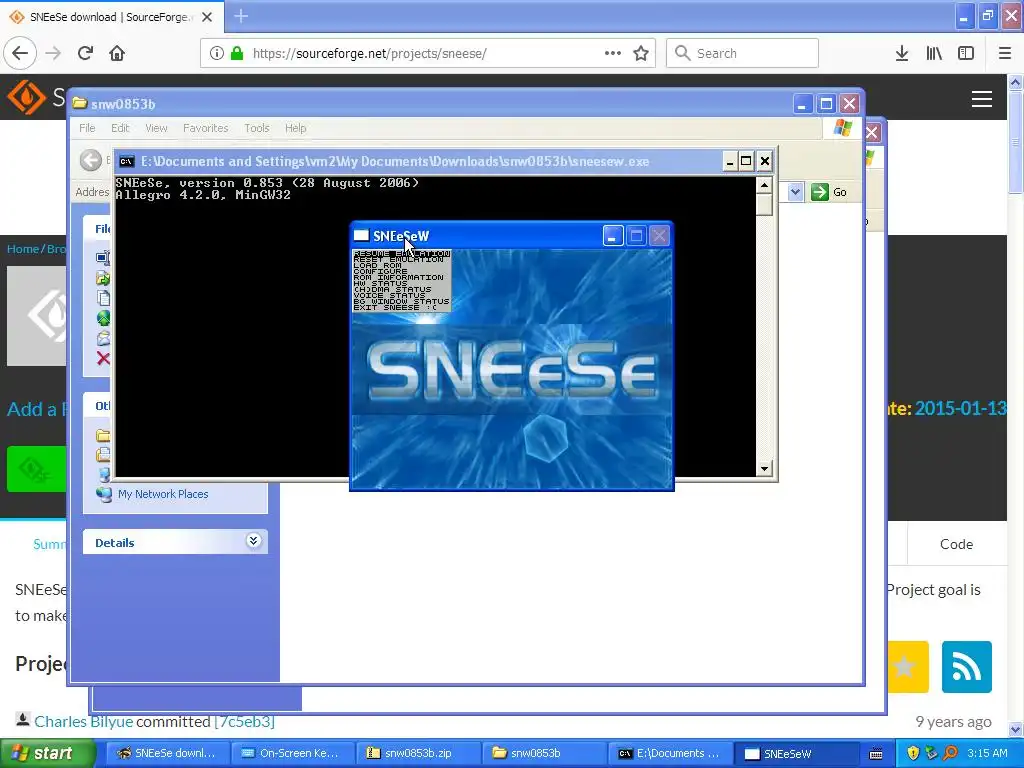Toggle the Firefox sidebar view
The image size is (1024, 768).
[966, 53]
